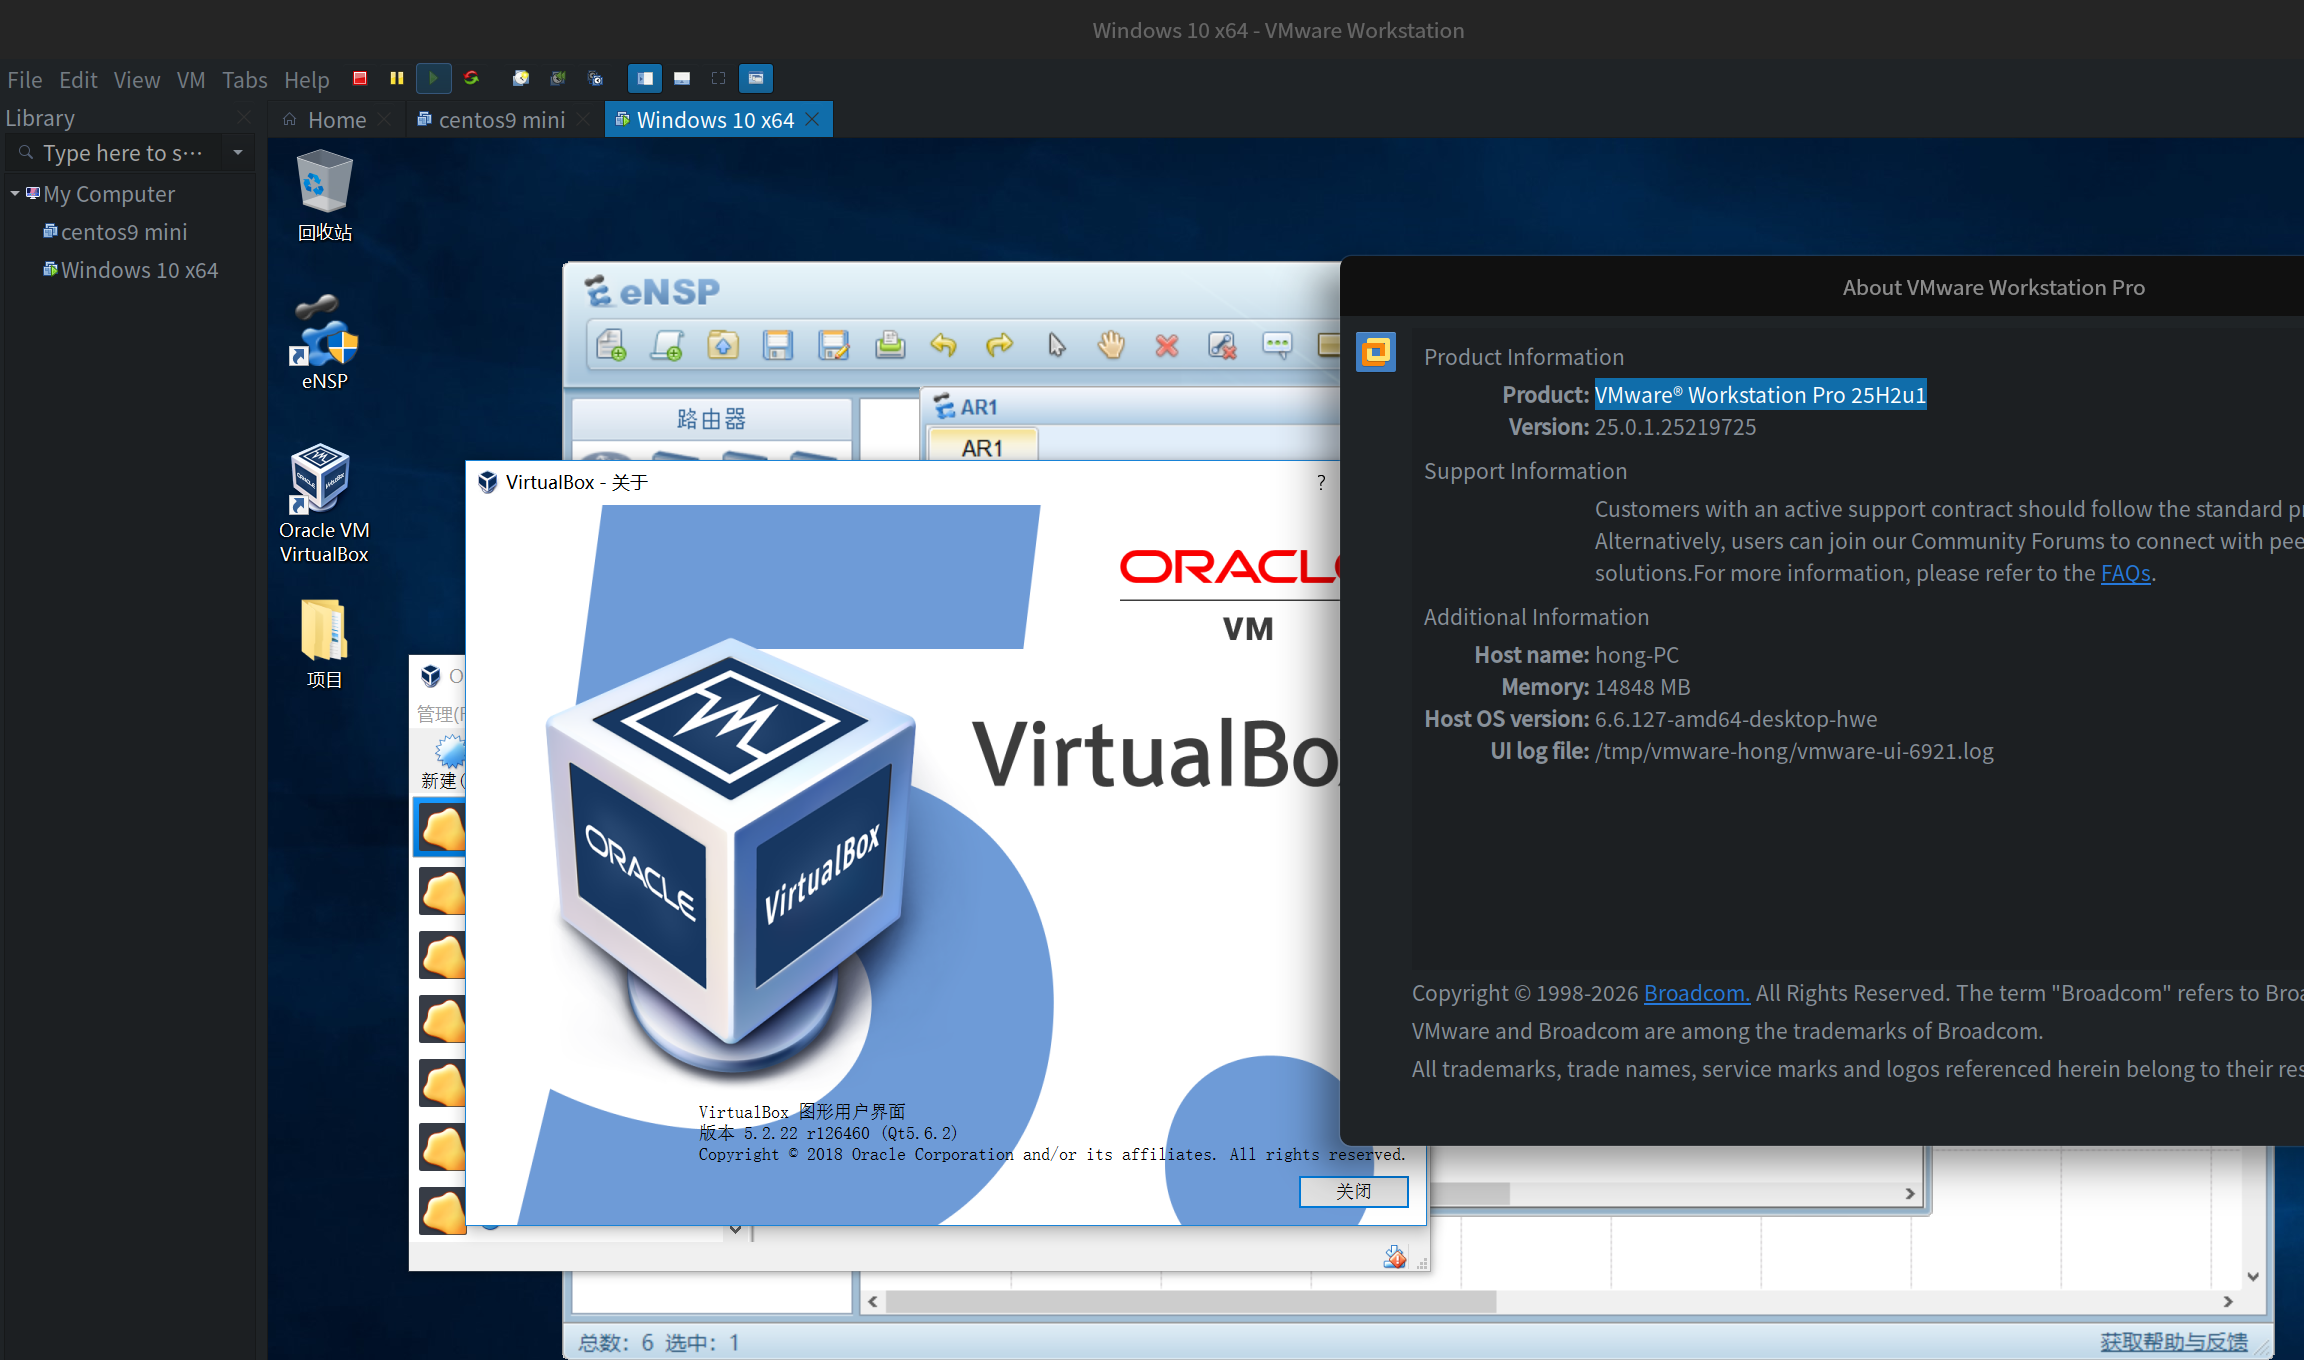Click the red power off VM icon
This screenshot has width=2304, height=1360.
360,78
